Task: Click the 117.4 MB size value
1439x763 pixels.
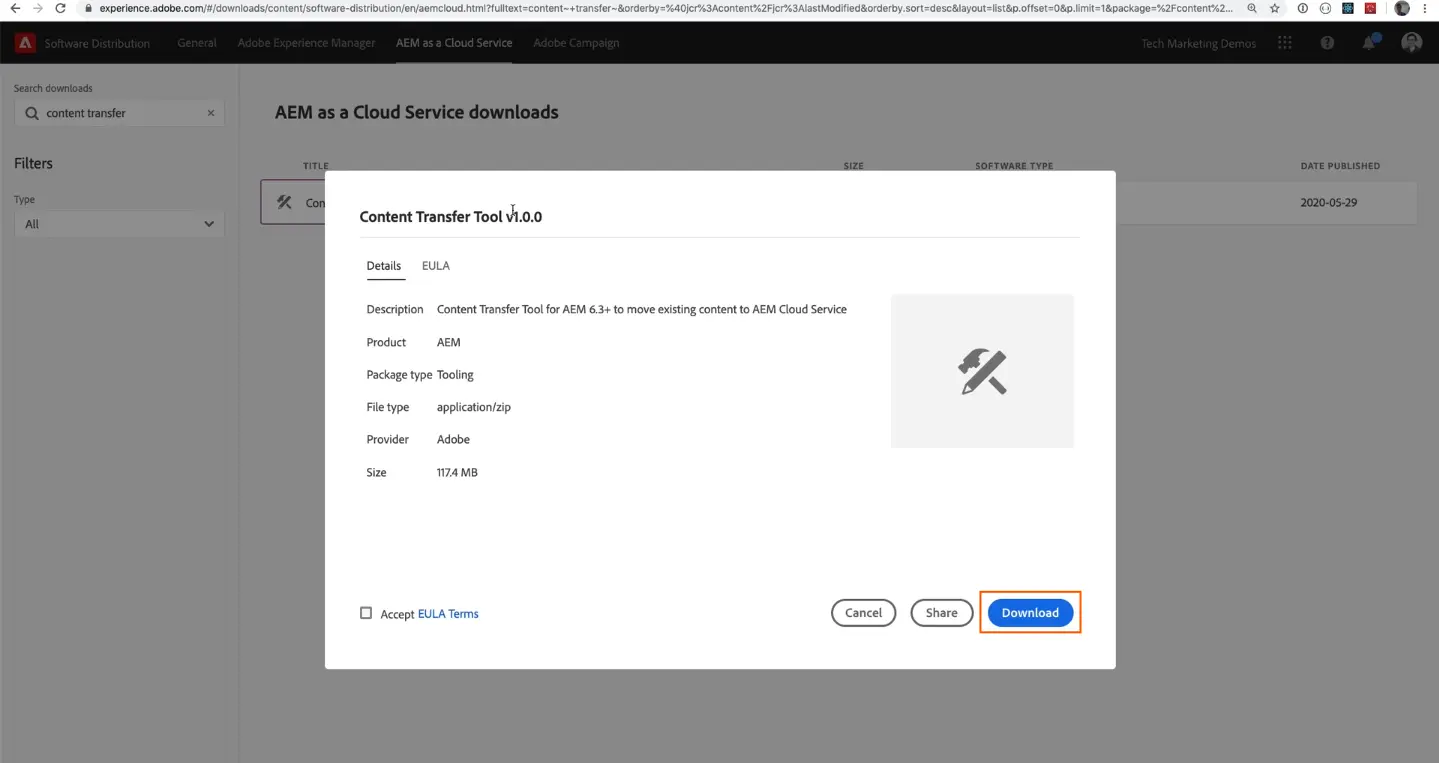Action: (x=457, y=472)
